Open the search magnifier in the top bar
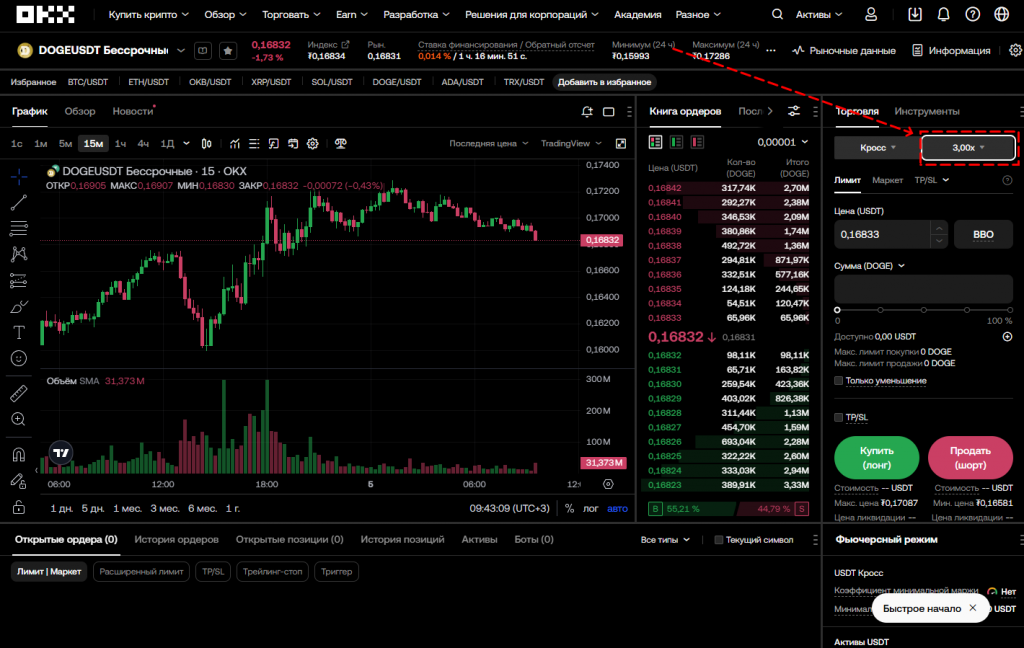Screen dimensions: 1024x648 778,15
